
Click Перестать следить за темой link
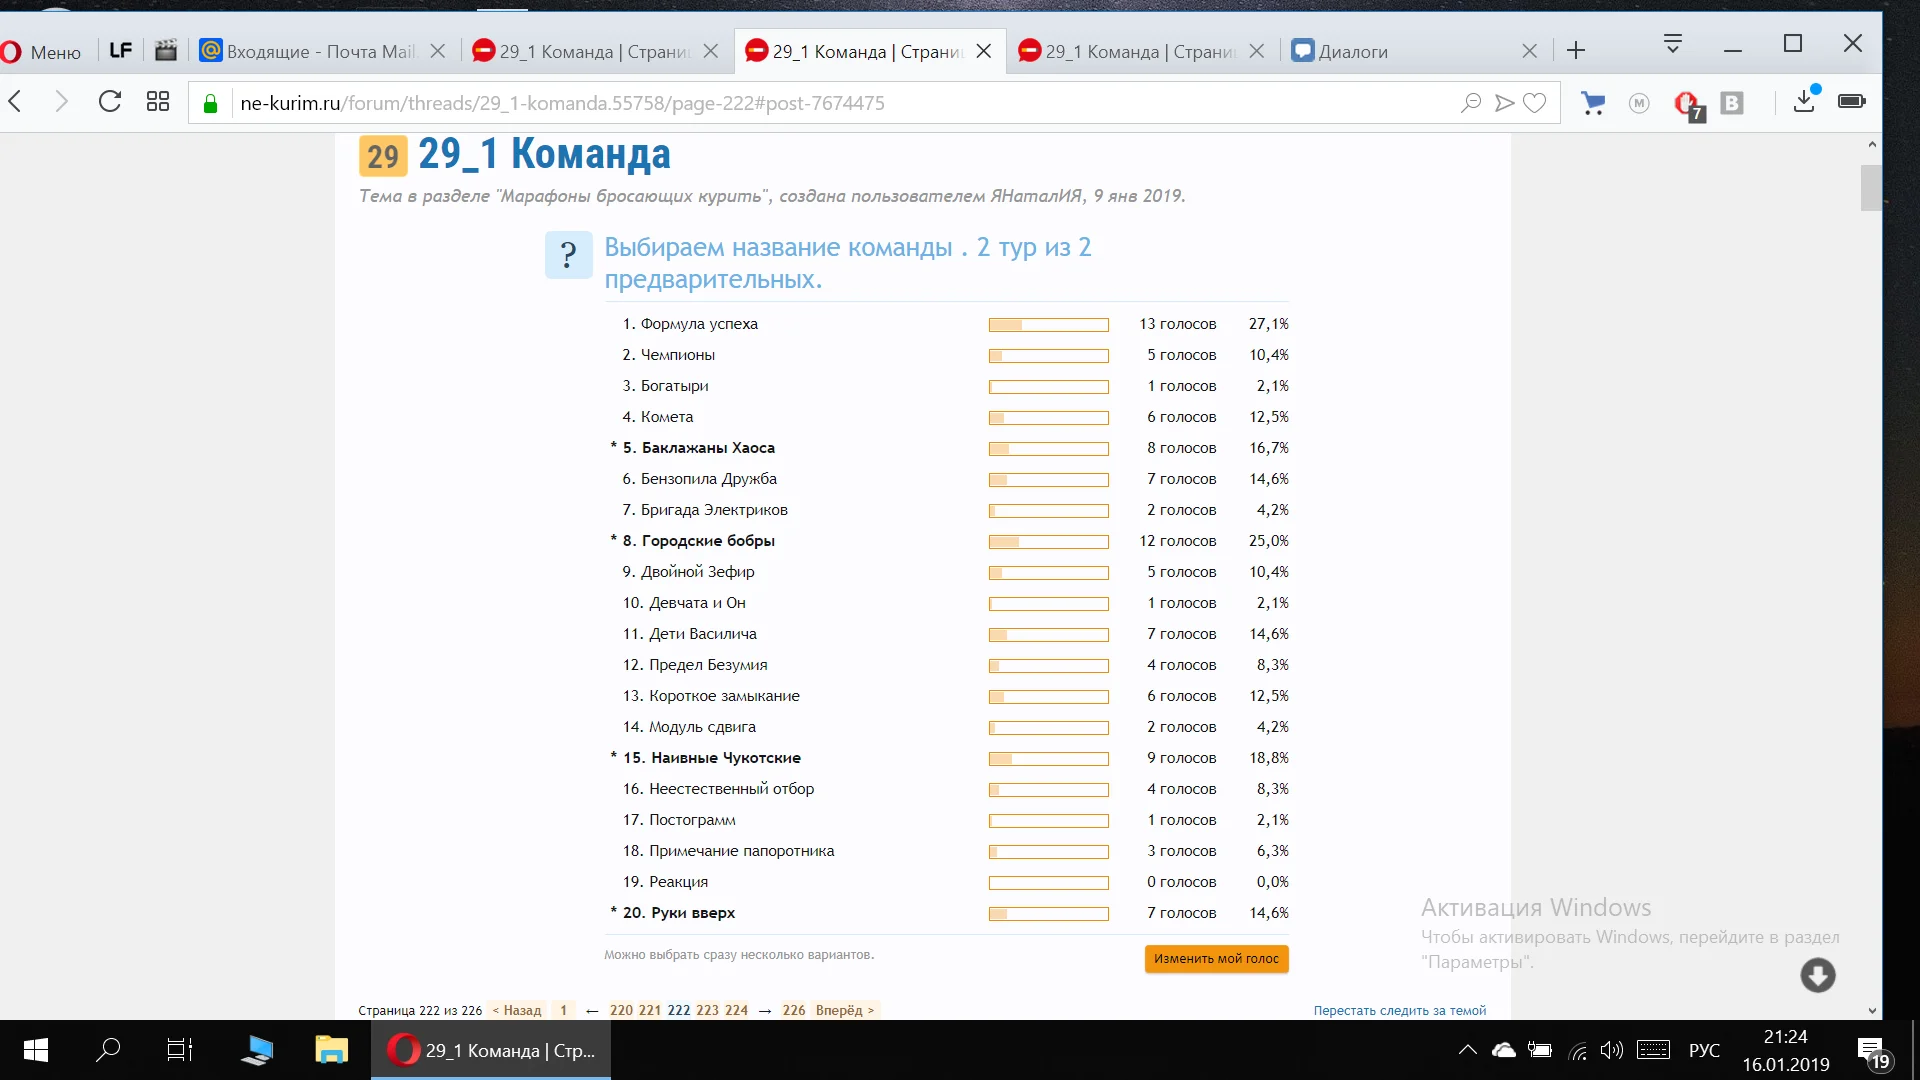[1399, 1011]
